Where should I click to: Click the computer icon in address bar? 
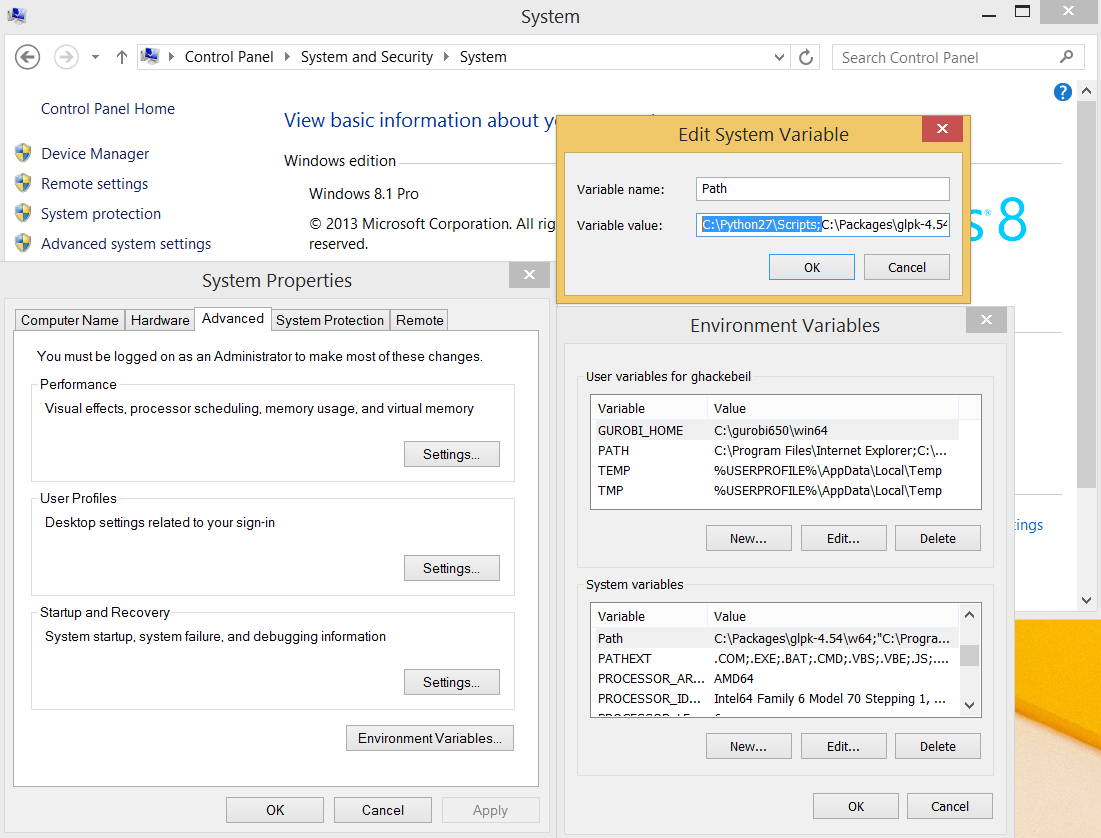click(x=150, y=56)
